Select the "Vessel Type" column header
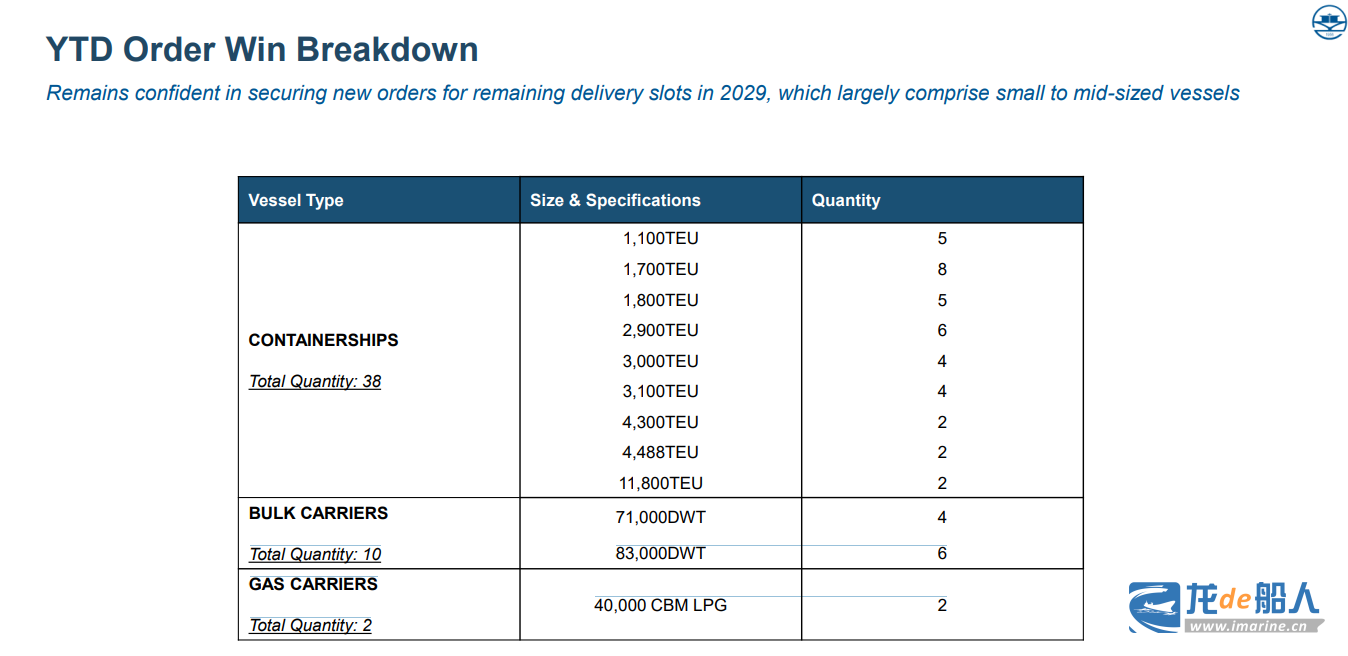 coord(296,200)
